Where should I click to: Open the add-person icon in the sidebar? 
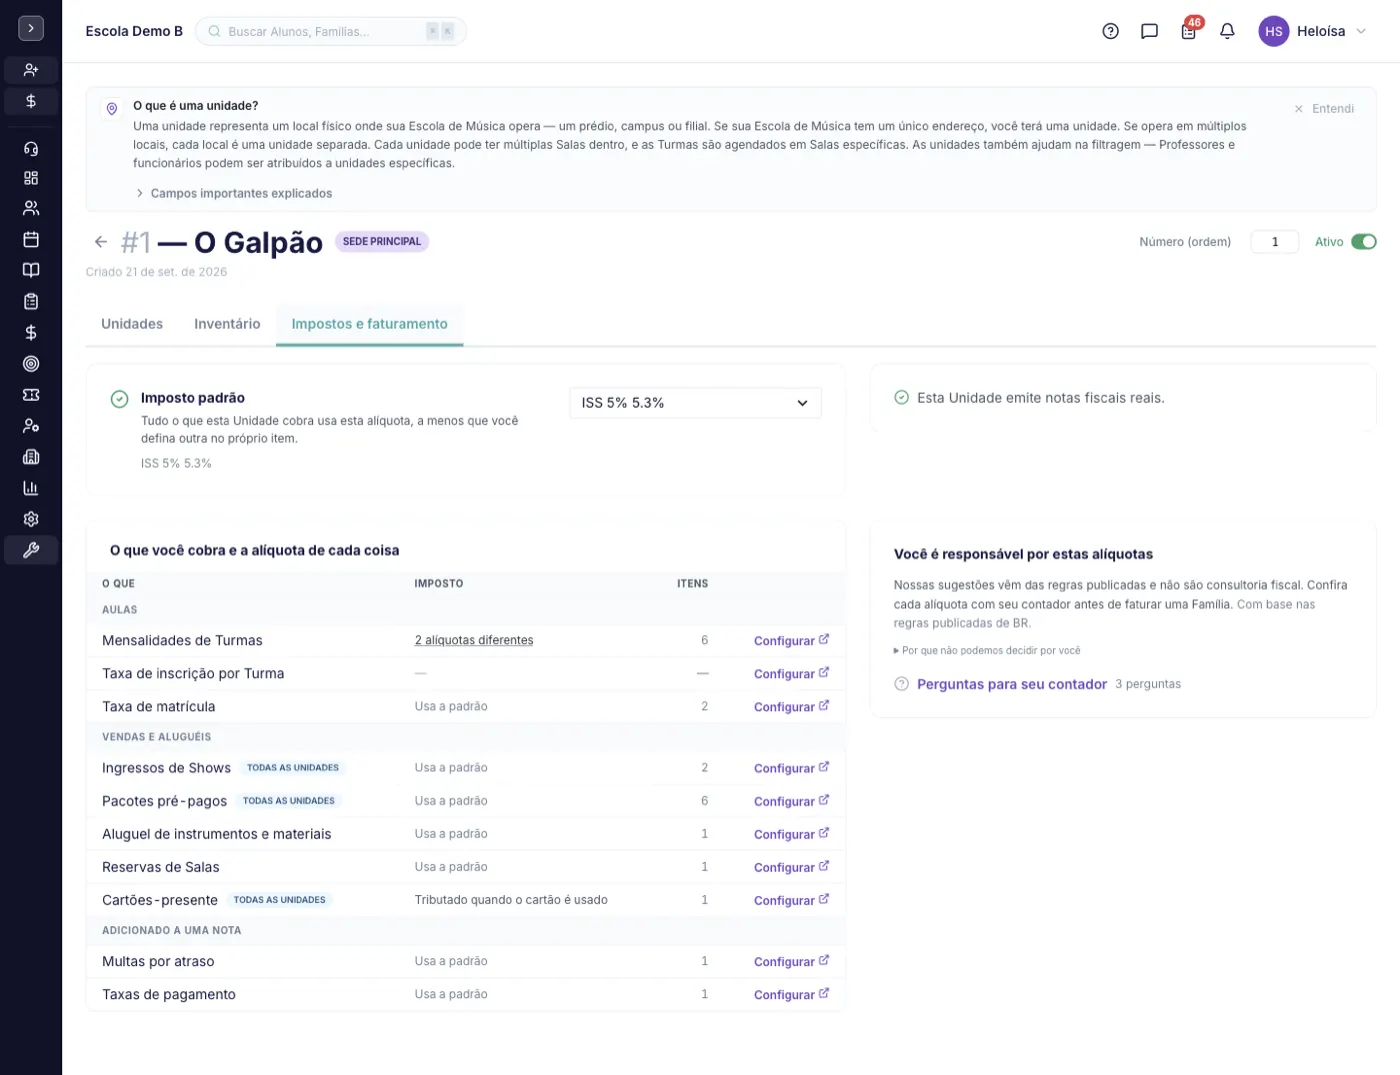(31, 70)
